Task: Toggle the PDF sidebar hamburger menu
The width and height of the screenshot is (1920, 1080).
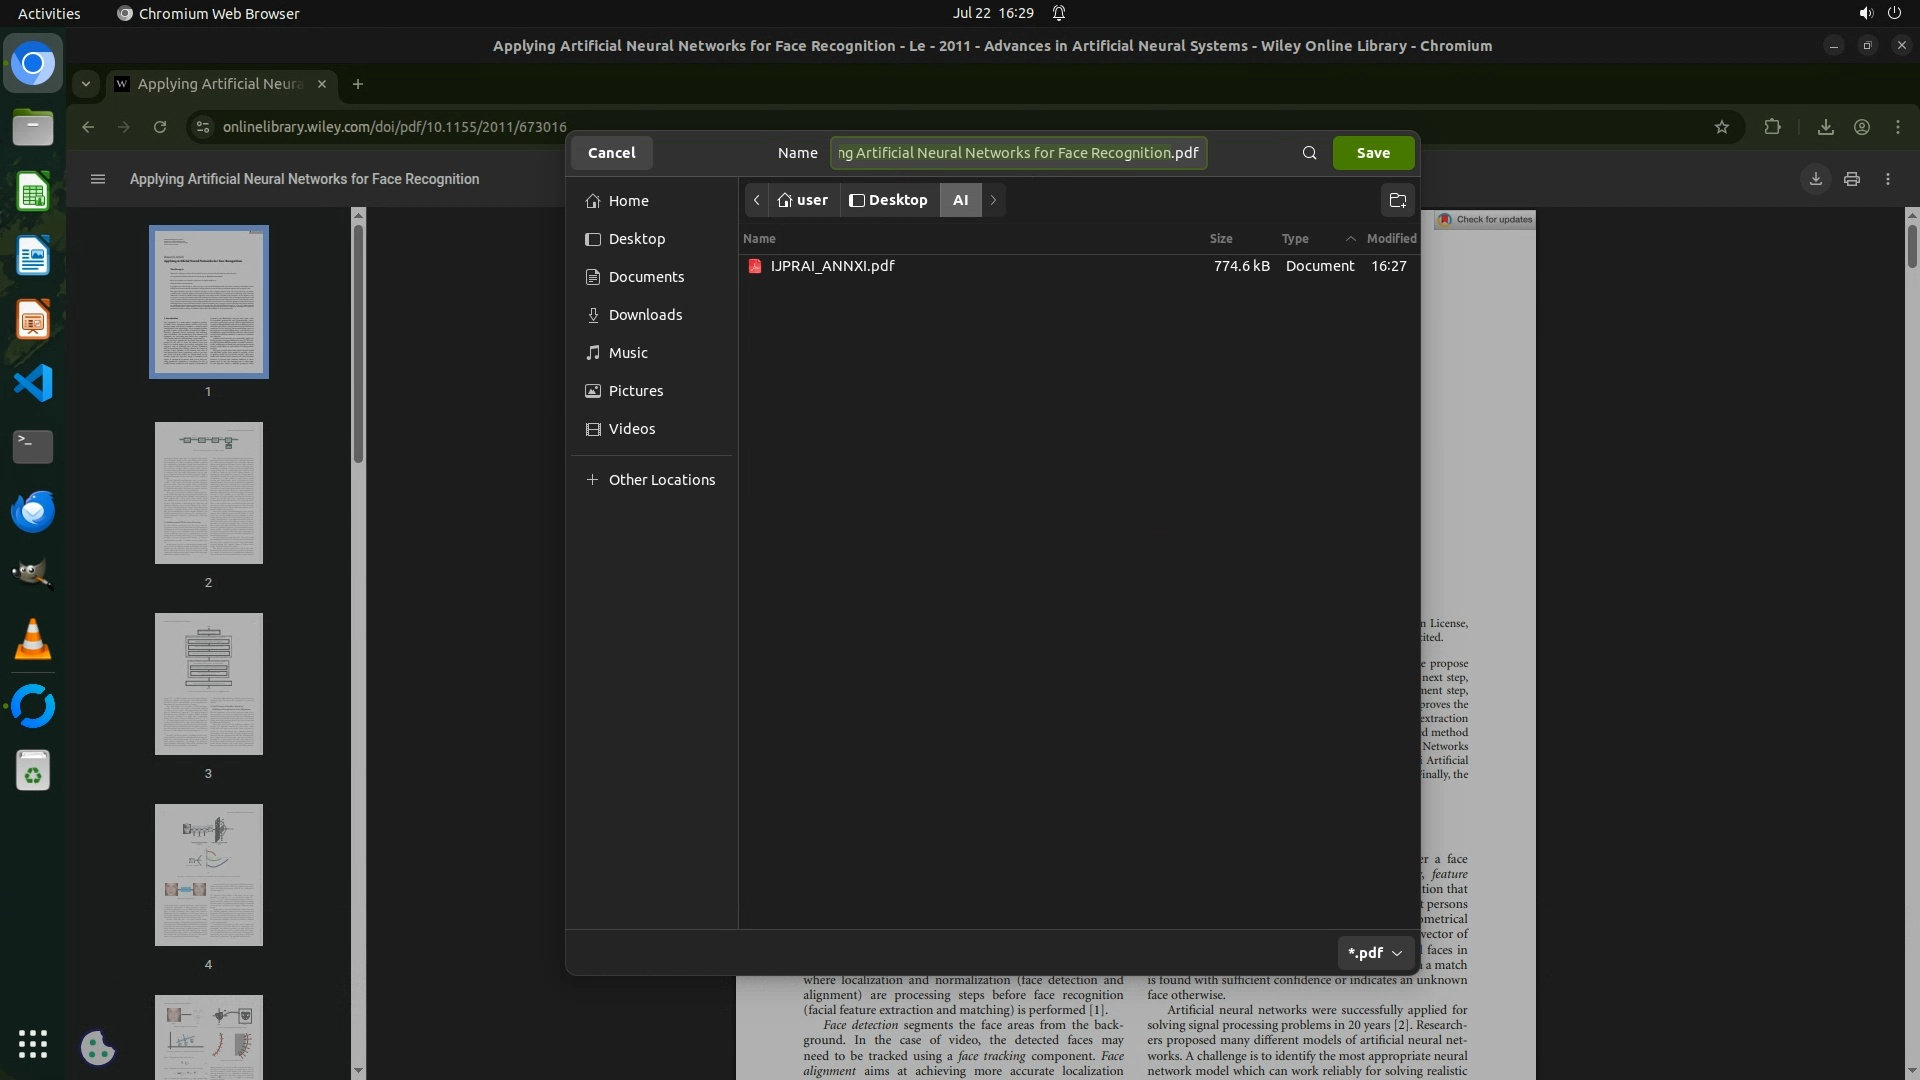Action: point(97,179)
